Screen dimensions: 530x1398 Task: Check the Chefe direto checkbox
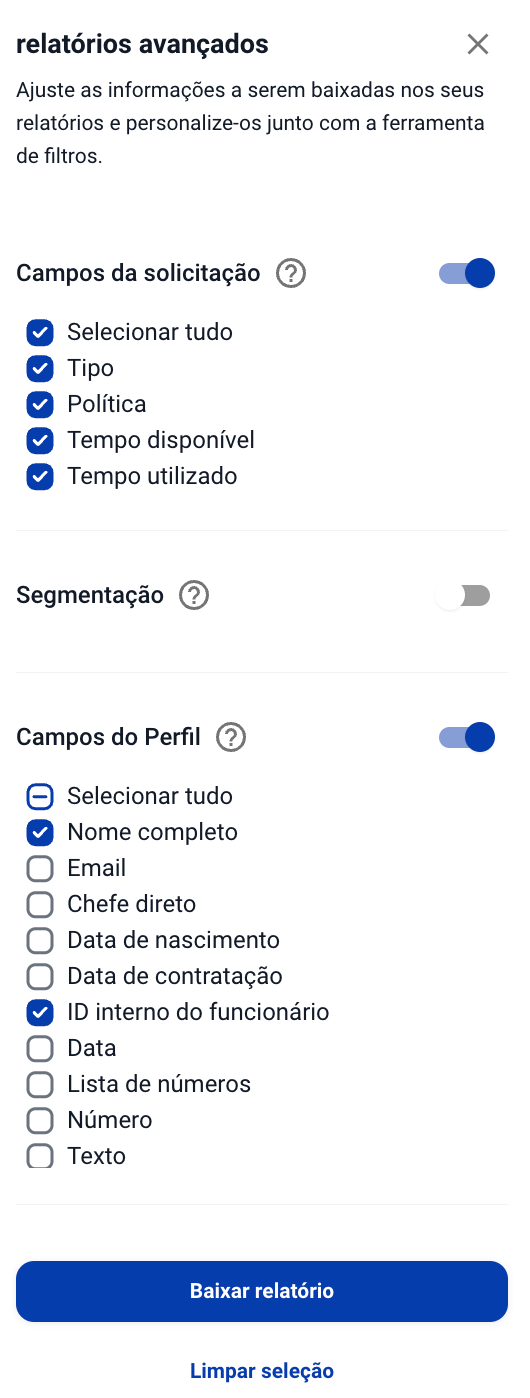[40, 905]
